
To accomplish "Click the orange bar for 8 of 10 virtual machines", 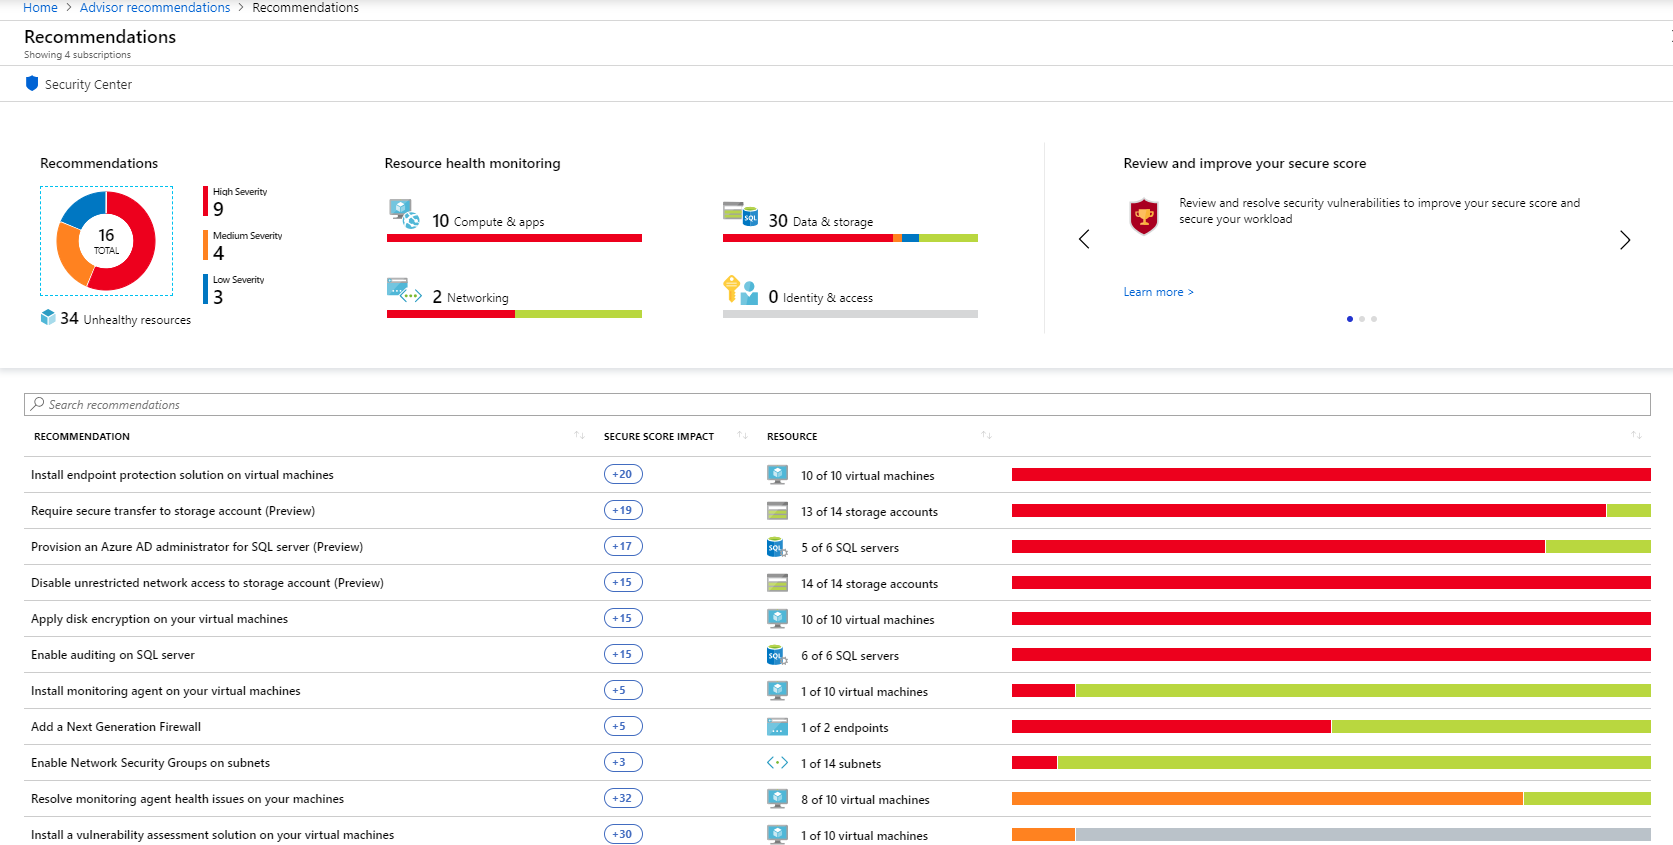I will (x=1267, y=799).
